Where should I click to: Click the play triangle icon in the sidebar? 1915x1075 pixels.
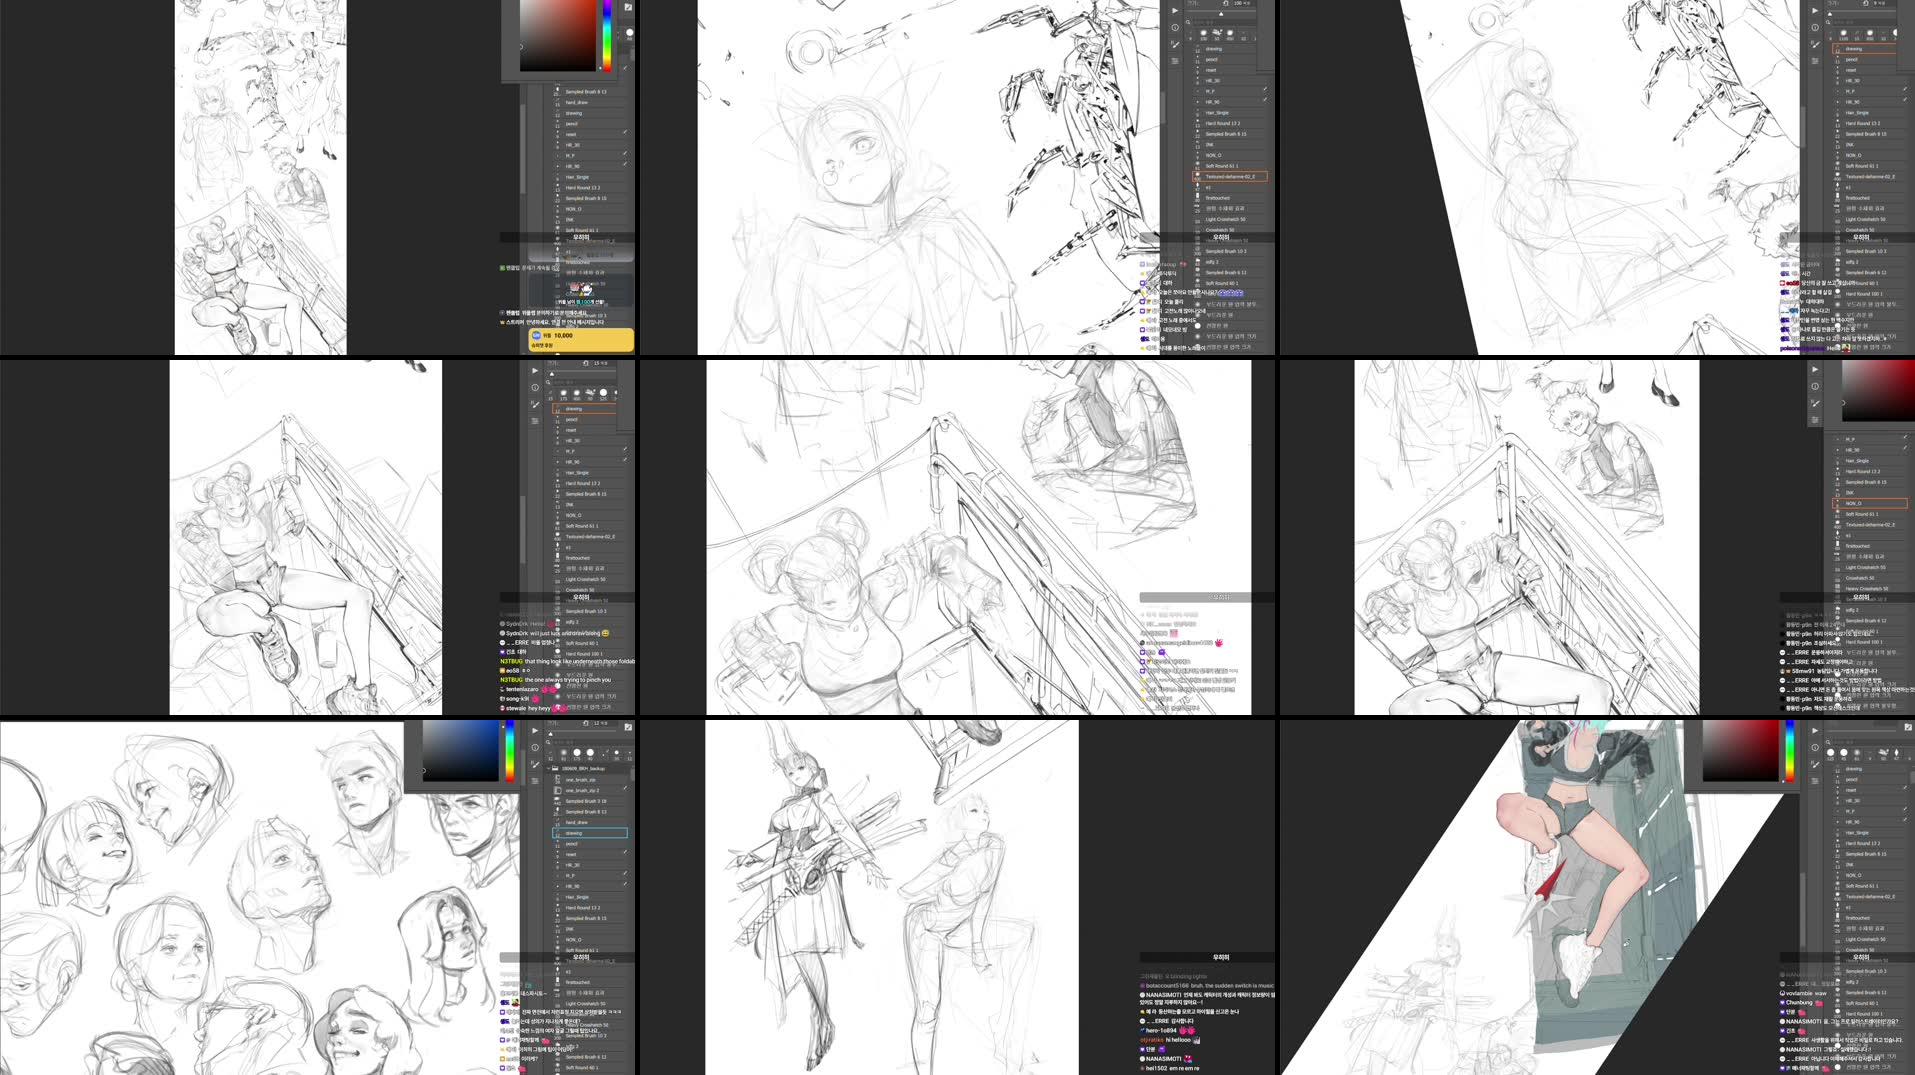click(x=534, y=371)
